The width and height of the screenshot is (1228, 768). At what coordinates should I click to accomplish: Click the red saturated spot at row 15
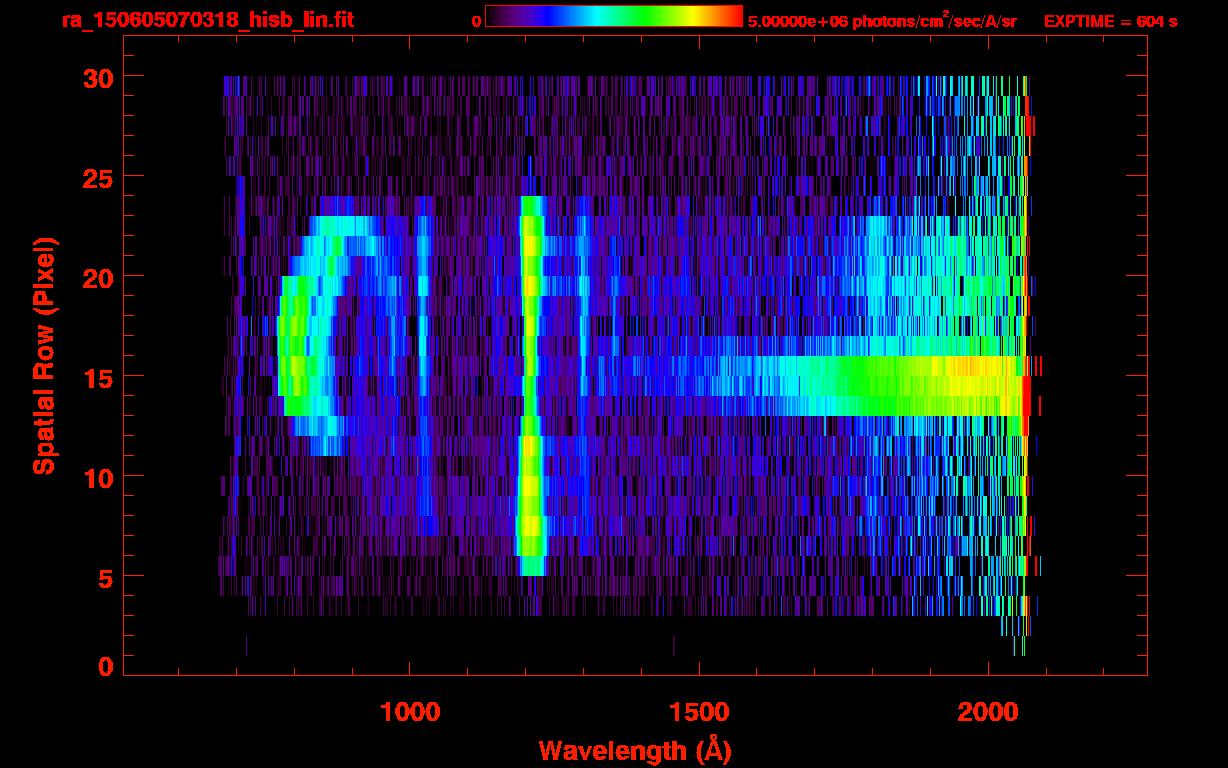[1027, 395]
